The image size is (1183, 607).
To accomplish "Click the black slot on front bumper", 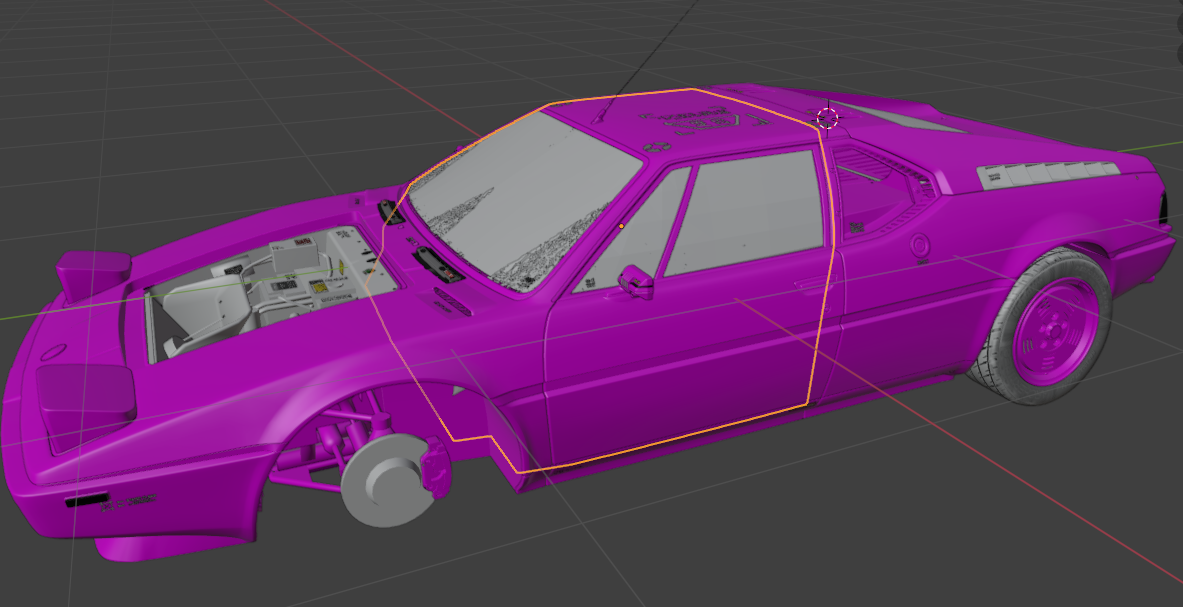I will tap(88, 499).
